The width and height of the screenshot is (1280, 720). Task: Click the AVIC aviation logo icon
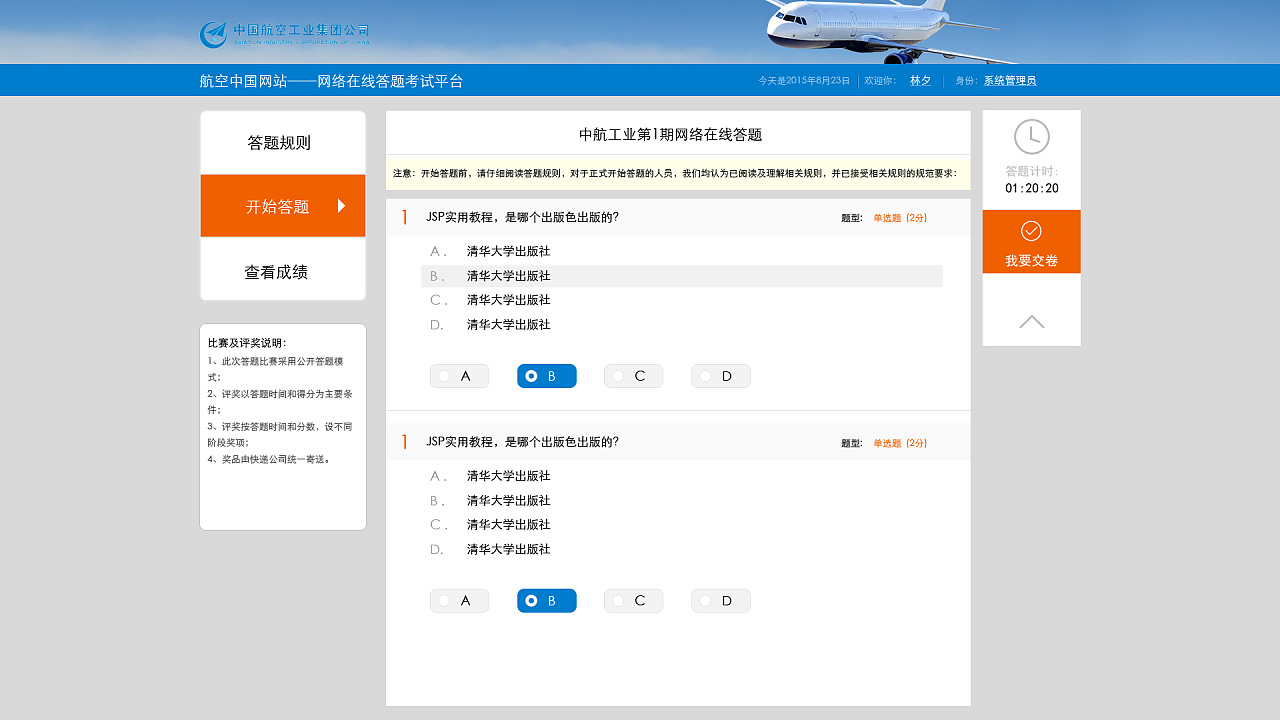[x=213, y=31]
